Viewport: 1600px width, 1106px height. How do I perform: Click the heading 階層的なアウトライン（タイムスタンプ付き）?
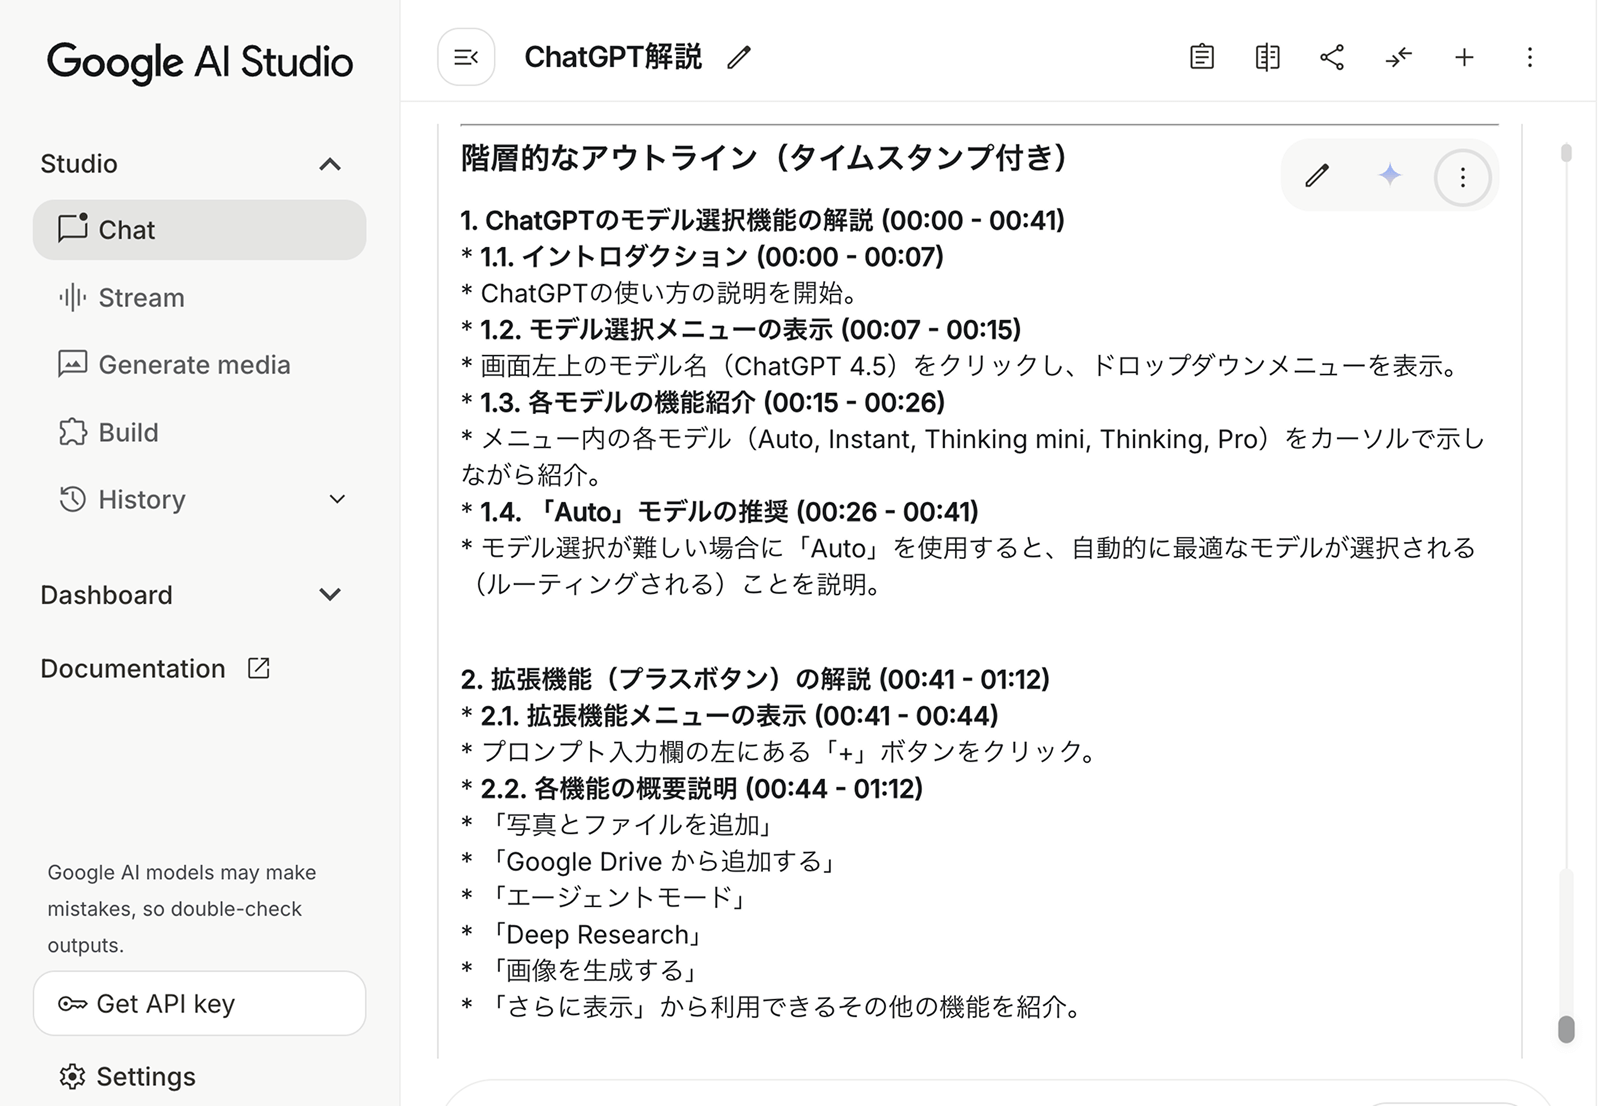[765, 158]
